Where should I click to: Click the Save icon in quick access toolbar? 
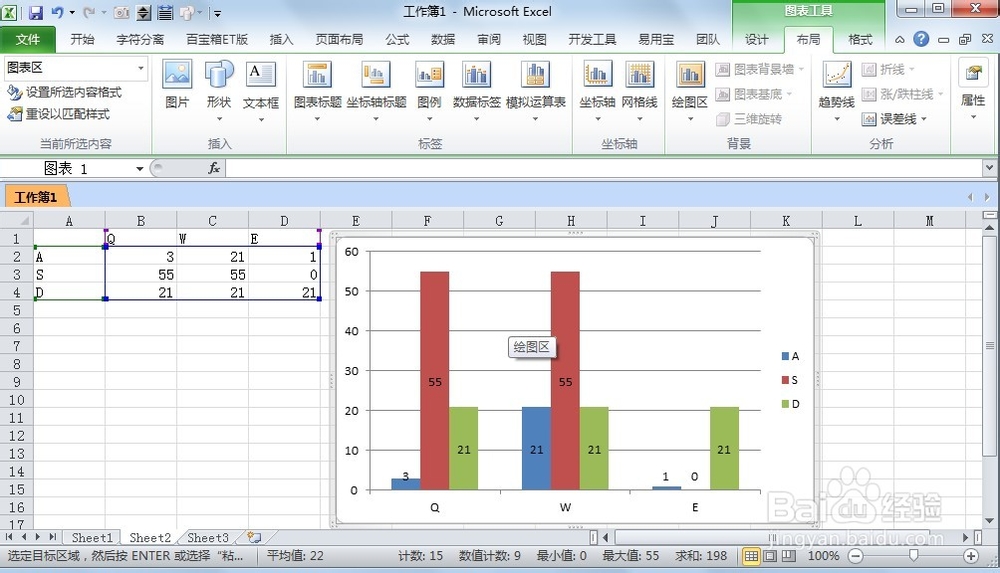(35, 12)
